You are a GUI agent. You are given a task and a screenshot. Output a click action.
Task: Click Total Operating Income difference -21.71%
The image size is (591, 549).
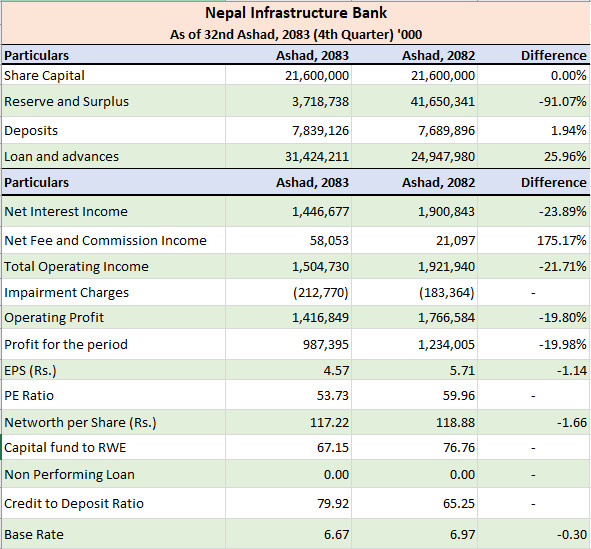coord(562,267)
